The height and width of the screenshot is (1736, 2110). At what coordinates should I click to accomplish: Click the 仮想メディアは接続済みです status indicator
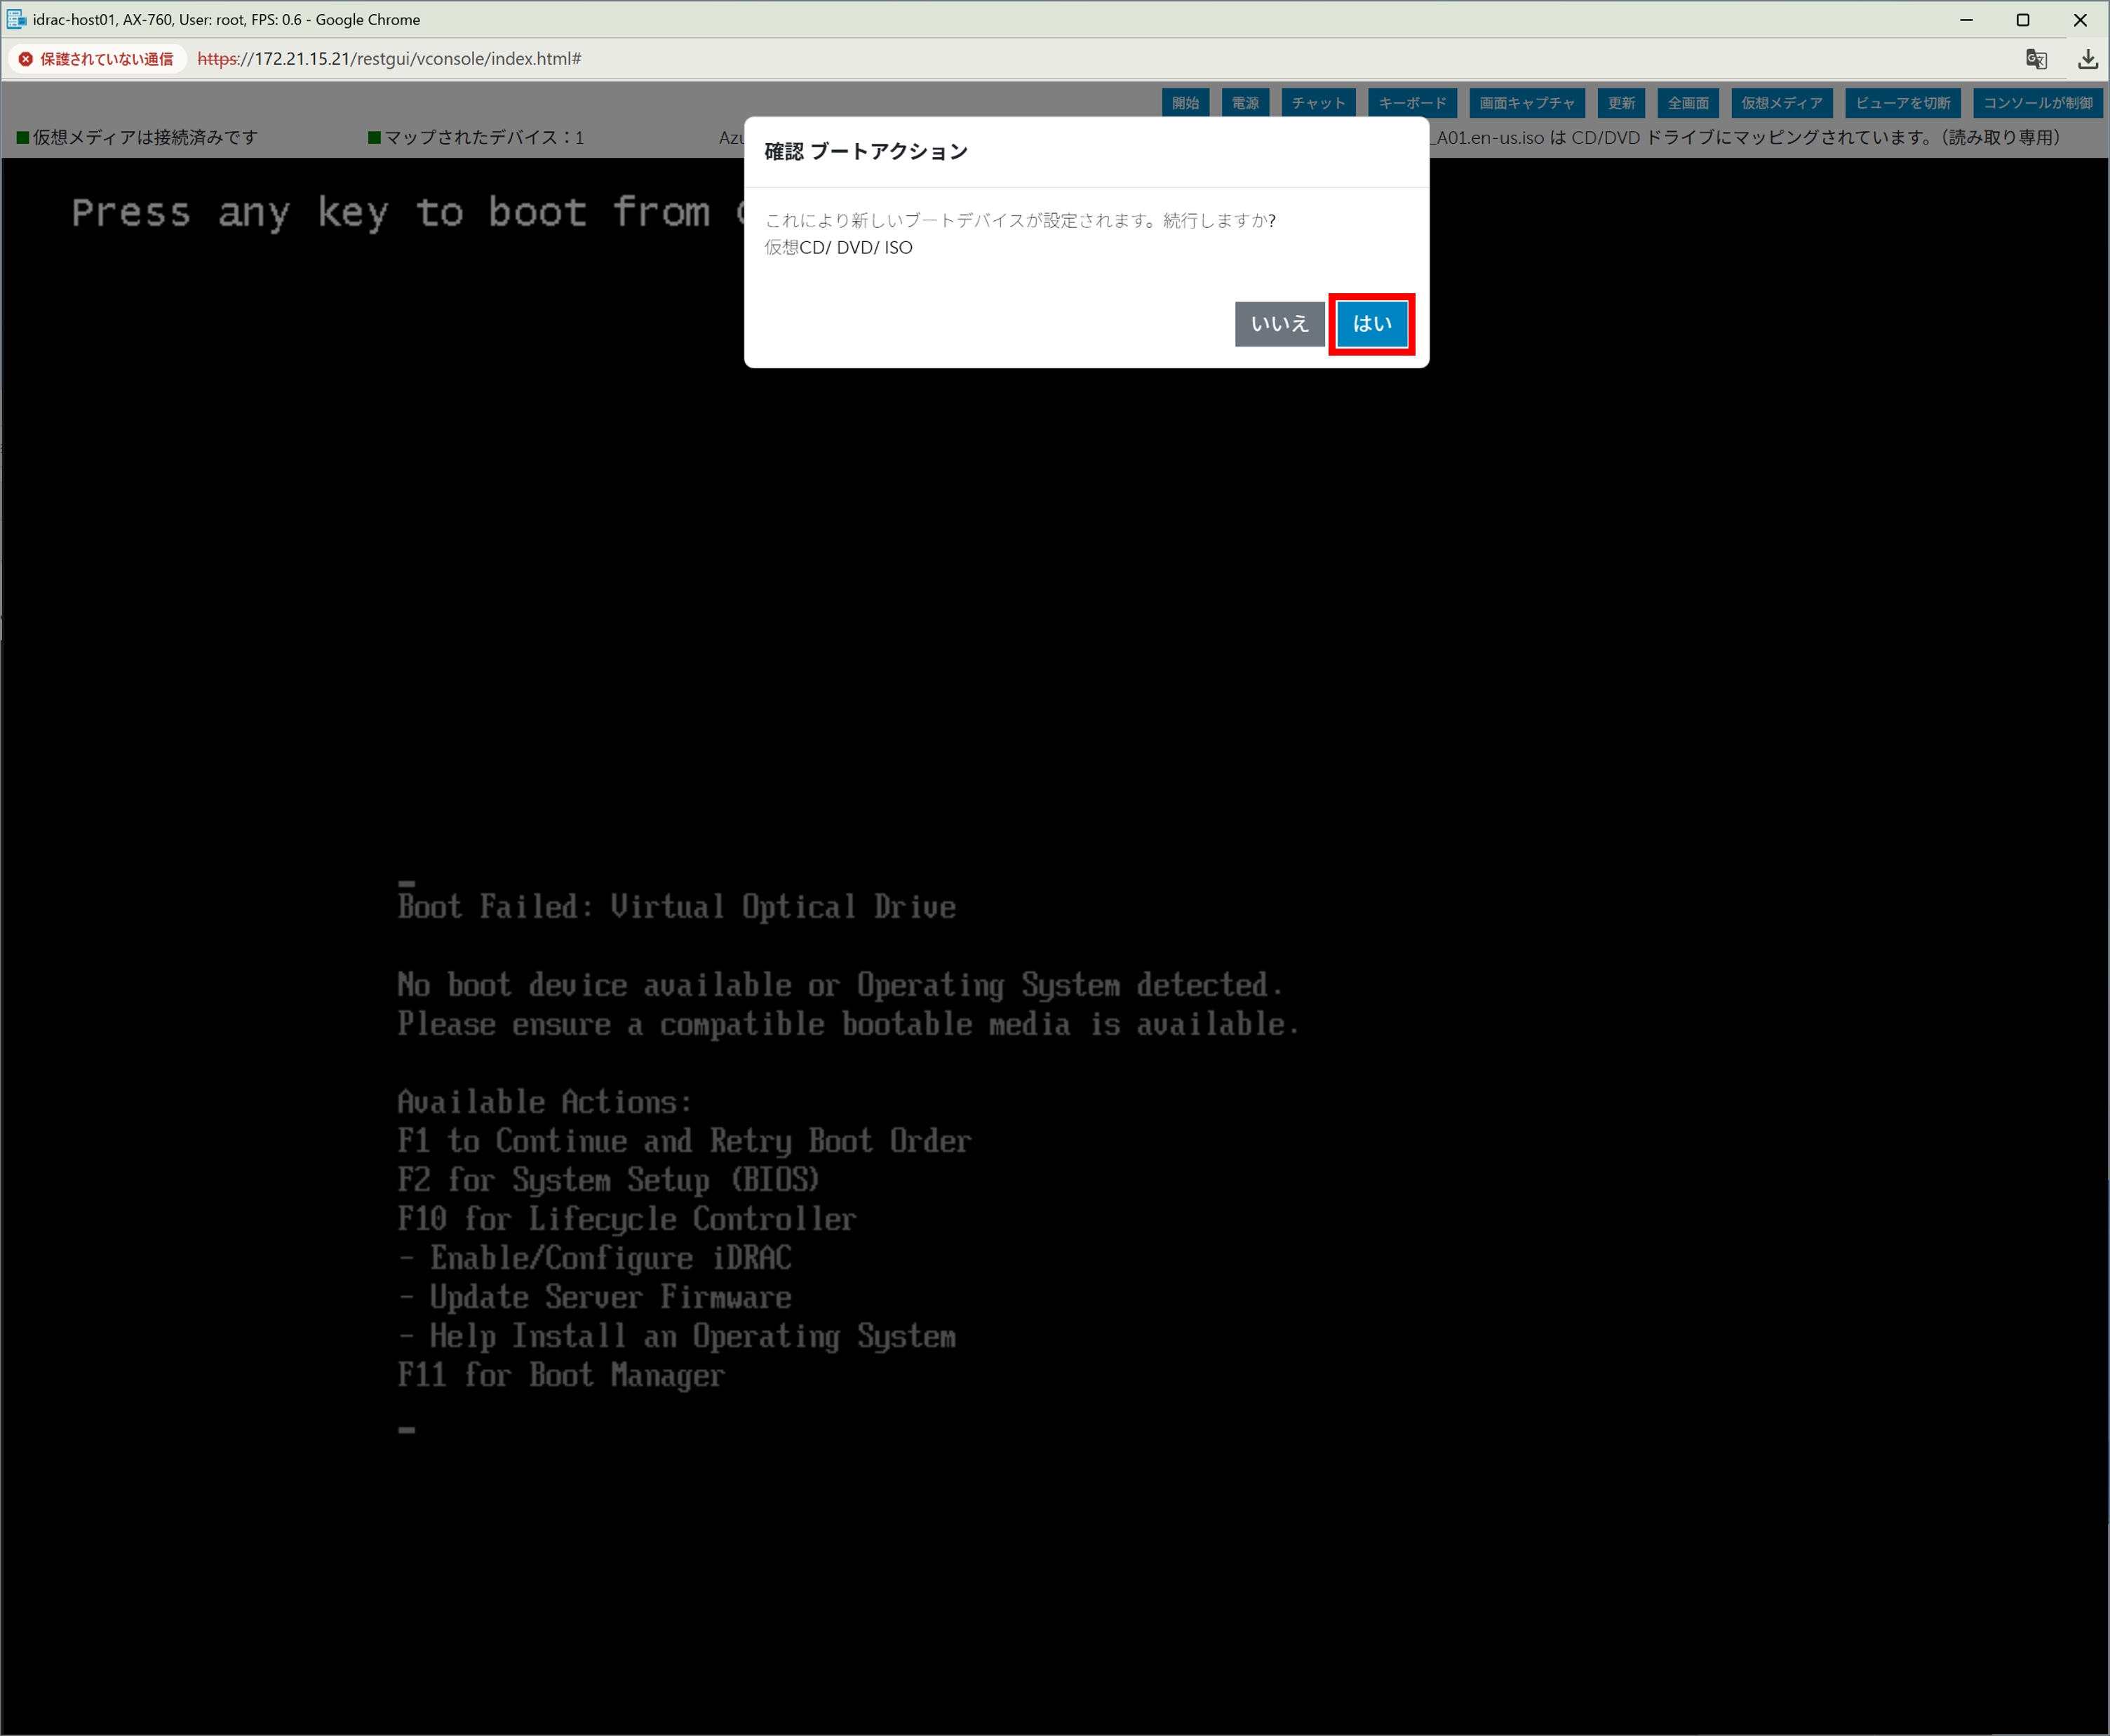pyautogui.click(x=137, y=138)
